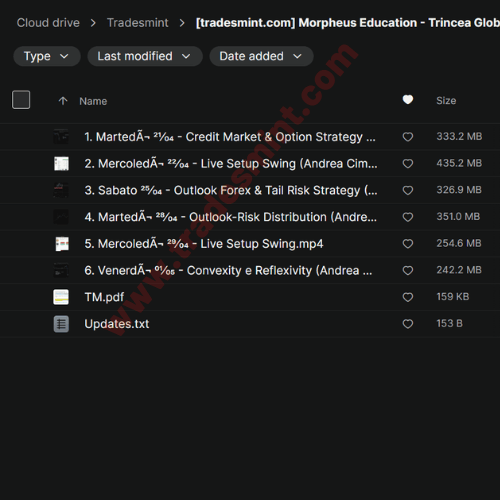Favourite the 2. Live Setup Swing (Andrea Cim...) file

tap(408, 164)
